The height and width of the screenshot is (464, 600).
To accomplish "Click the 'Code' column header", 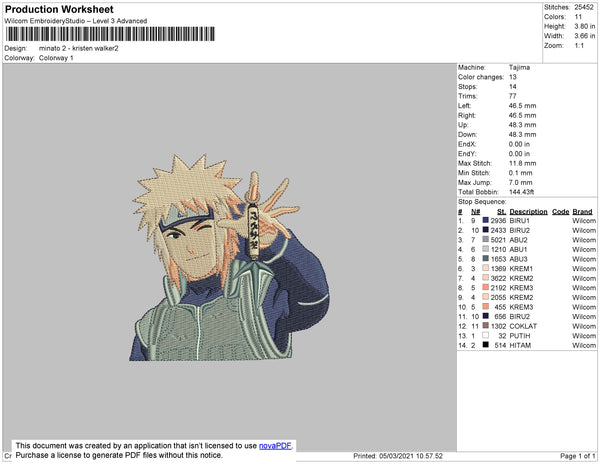I will tap(561, 212).
